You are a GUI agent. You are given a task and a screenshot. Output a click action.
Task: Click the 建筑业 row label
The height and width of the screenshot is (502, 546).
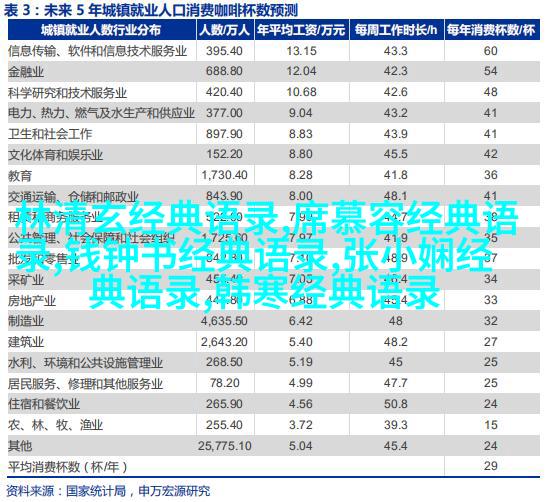coord(26,342)
